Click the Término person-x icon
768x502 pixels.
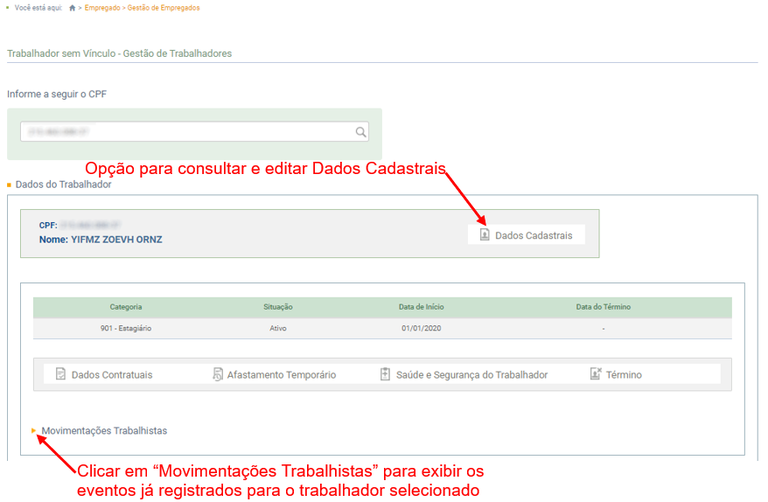pyautogui.click(x=595, y=374)
